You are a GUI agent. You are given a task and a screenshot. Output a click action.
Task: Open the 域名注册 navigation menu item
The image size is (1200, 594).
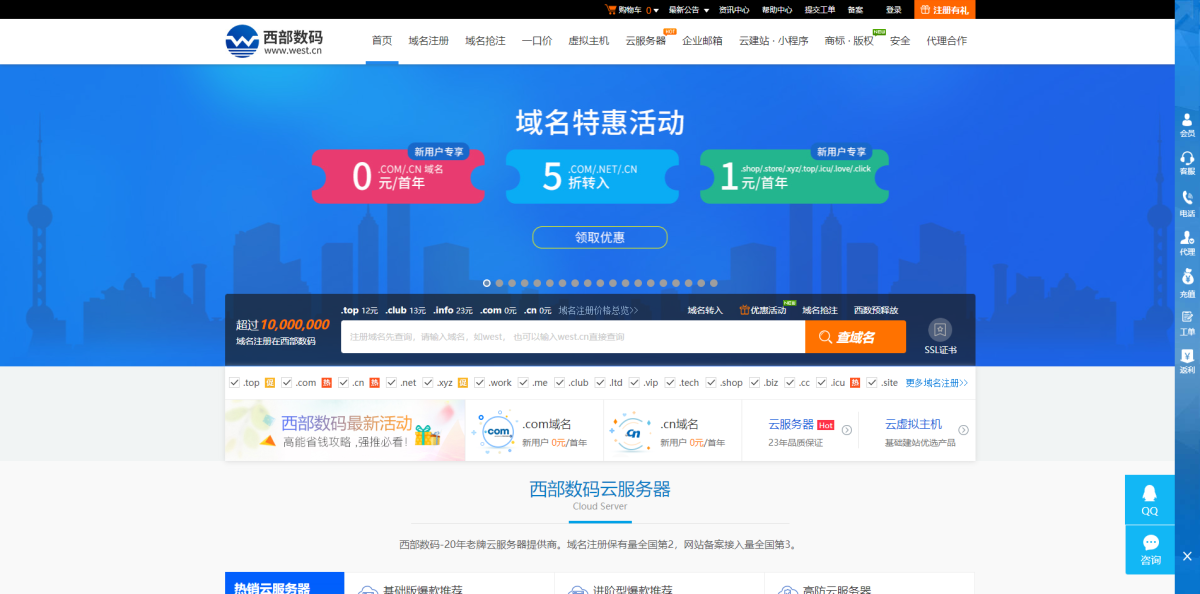point(428,41)
